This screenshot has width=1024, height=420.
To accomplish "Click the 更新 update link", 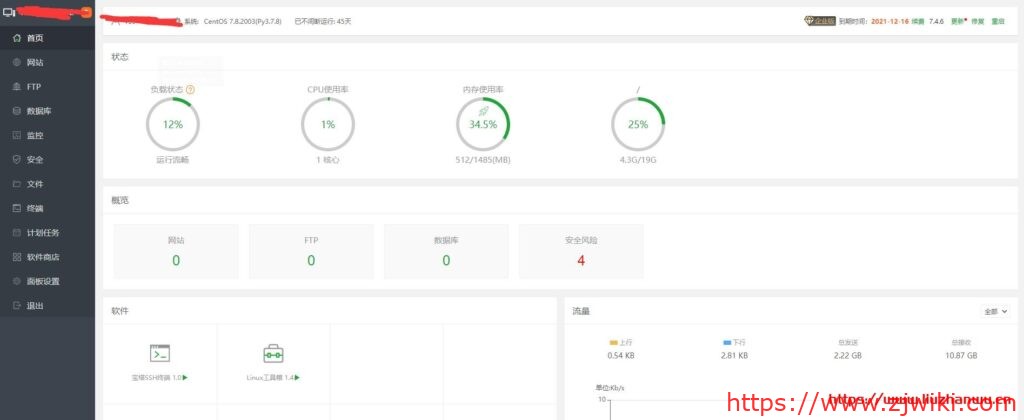I will [957, 20].
